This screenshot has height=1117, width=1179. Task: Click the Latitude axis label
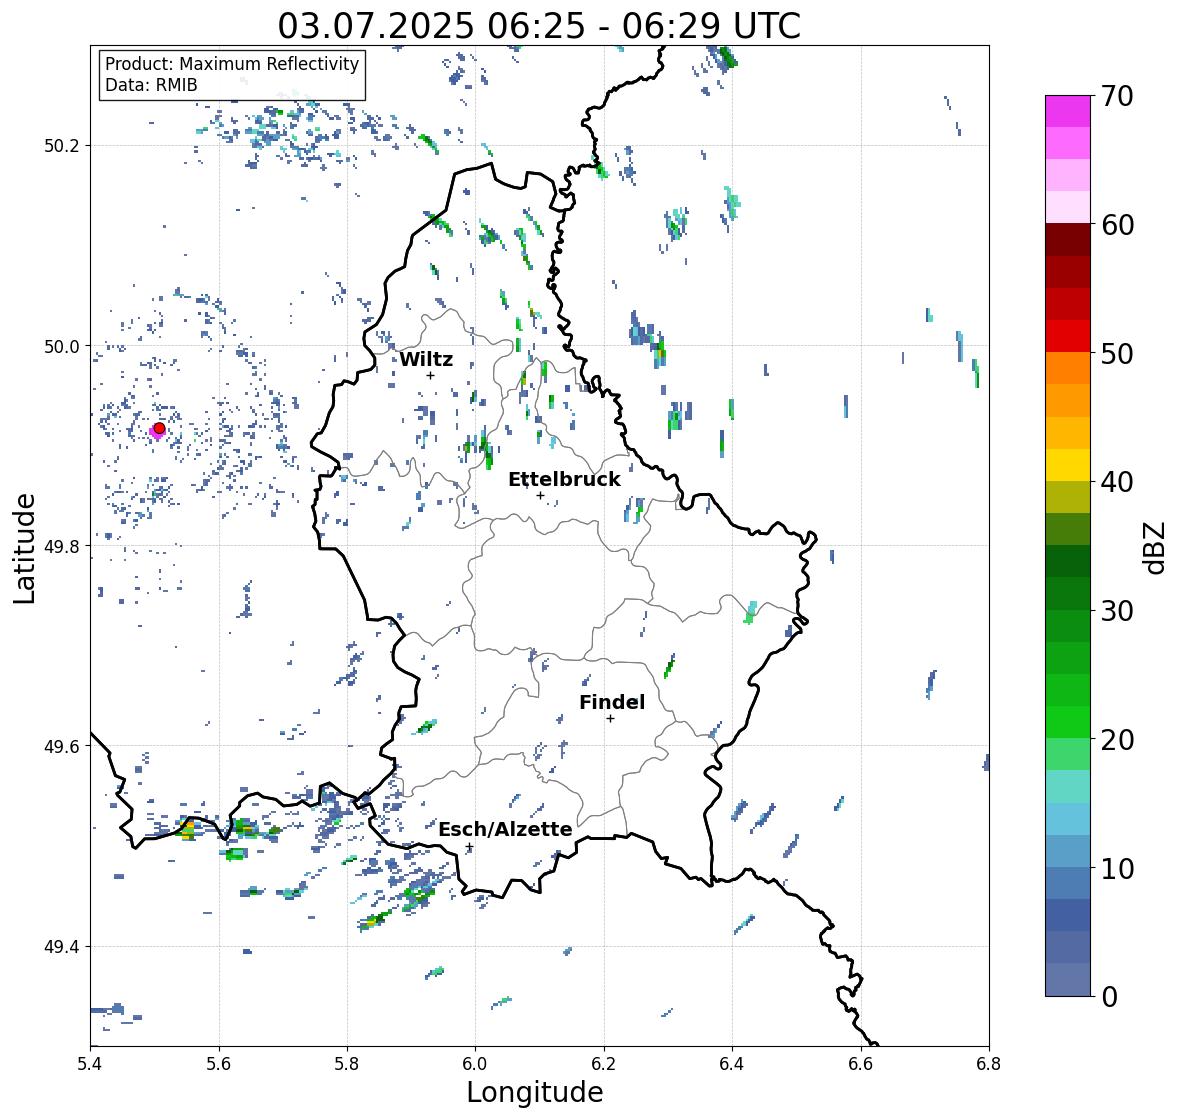click(25, 549)
